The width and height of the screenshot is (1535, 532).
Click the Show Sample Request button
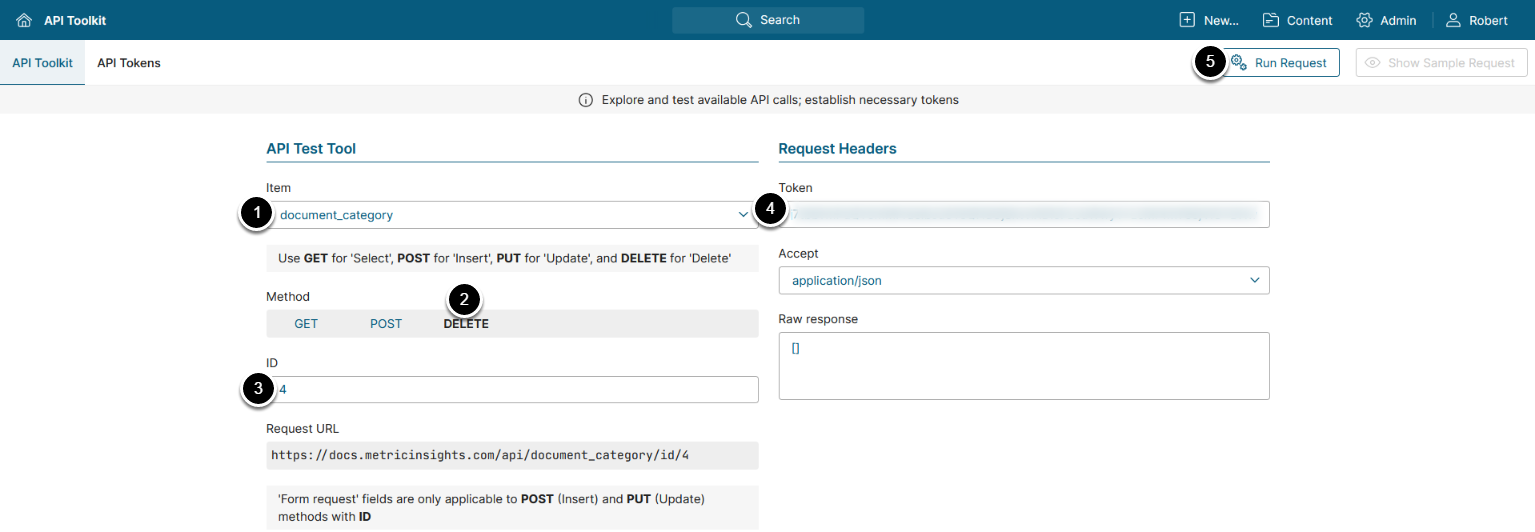[1441, 63]
